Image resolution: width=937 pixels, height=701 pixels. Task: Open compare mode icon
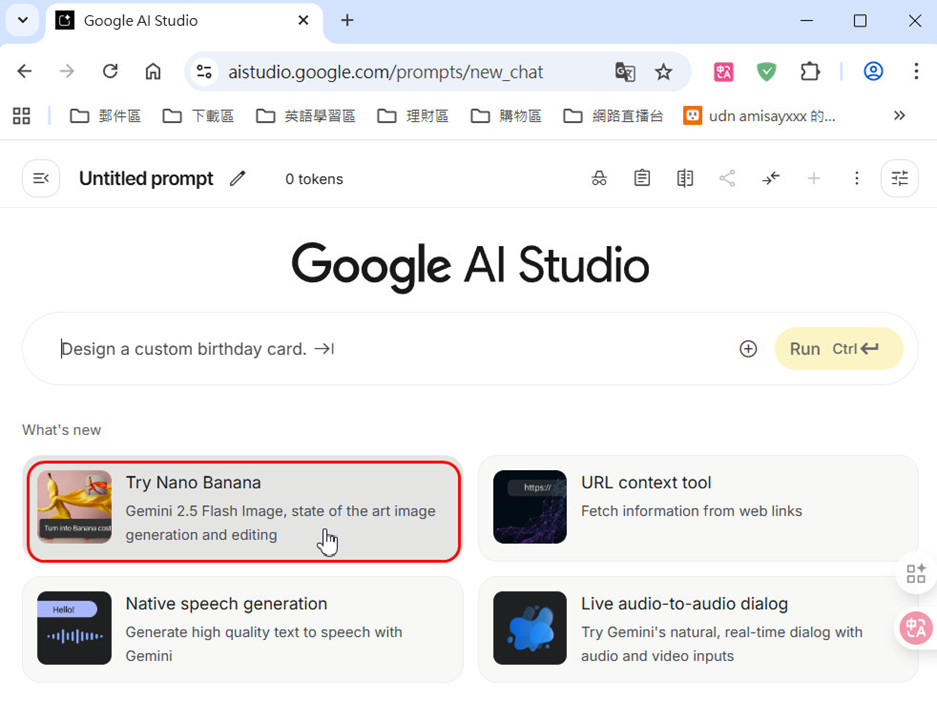click(x=685, y=178)
